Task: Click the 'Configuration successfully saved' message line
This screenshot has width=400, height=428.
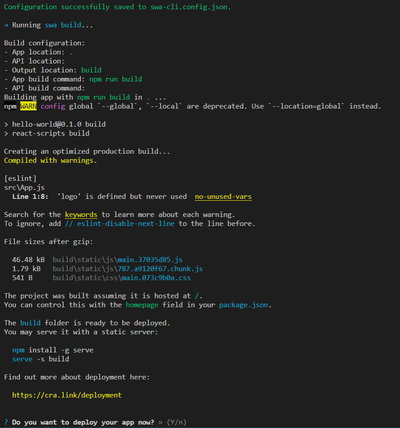Action: pyautogui.click(x=117, y=7)
